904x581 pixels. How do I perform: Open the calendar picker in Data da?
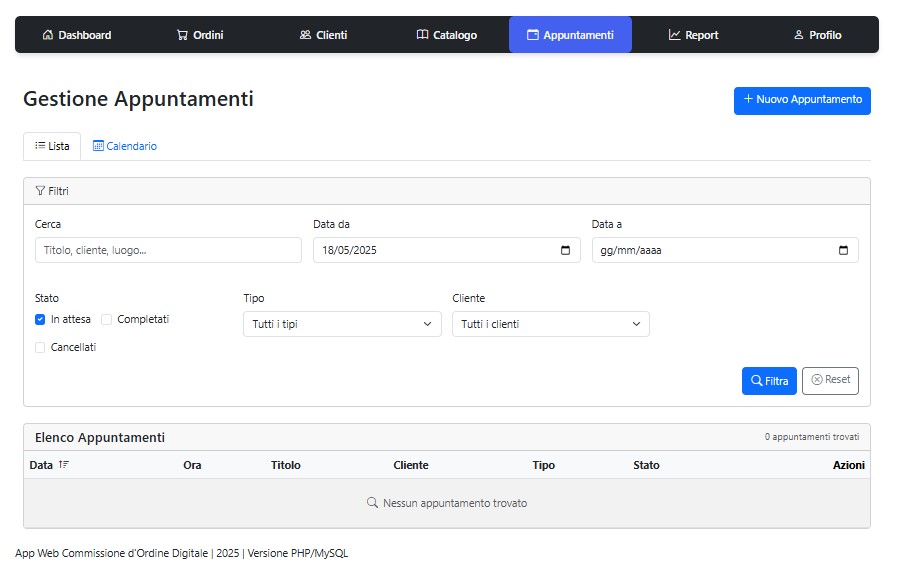click(565, 250)
